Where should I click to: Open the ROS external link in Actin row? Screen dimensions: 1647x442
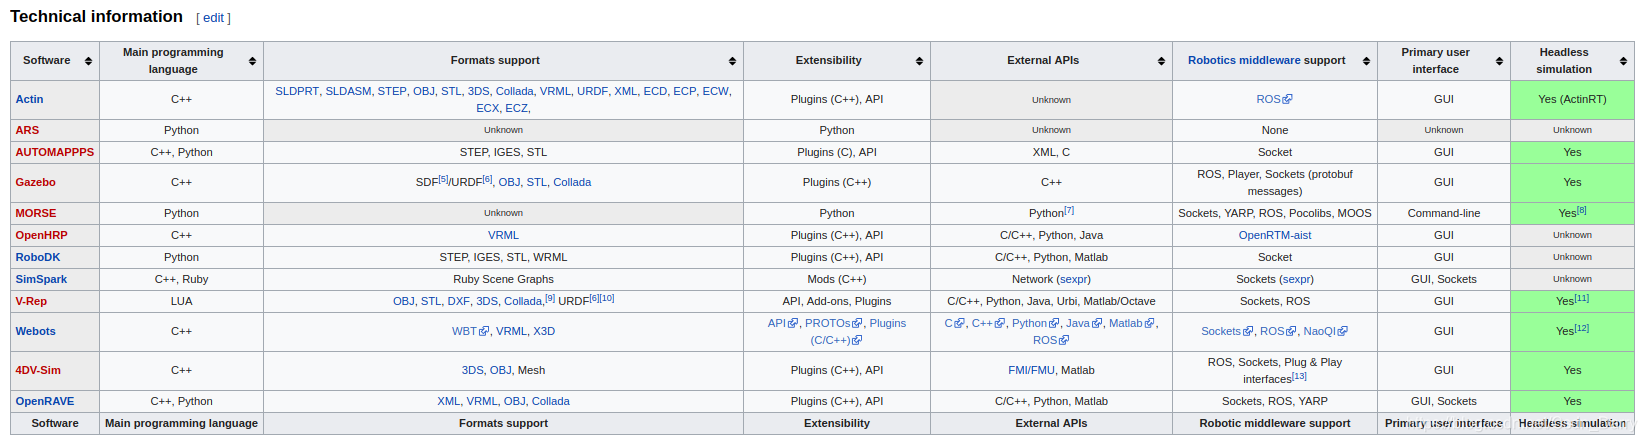coord(1274,99)
